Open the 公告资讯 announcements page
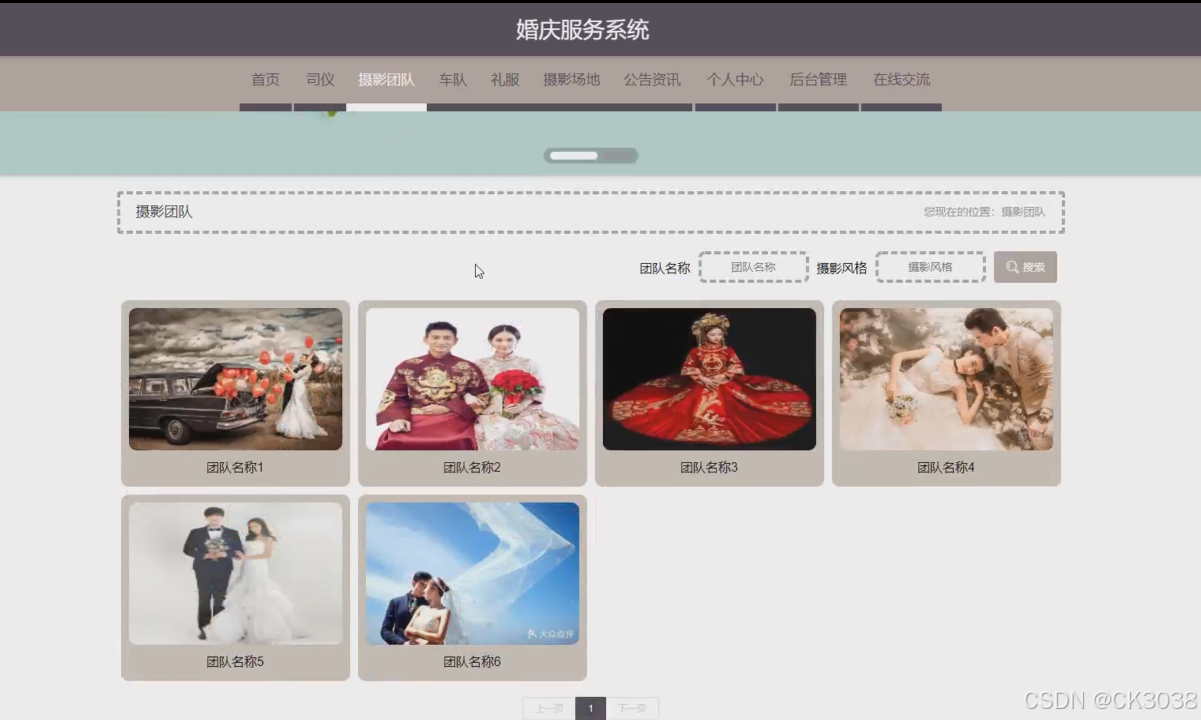Image resolution: width=1201 pixels, height=720 pixels. pos(651,79)
